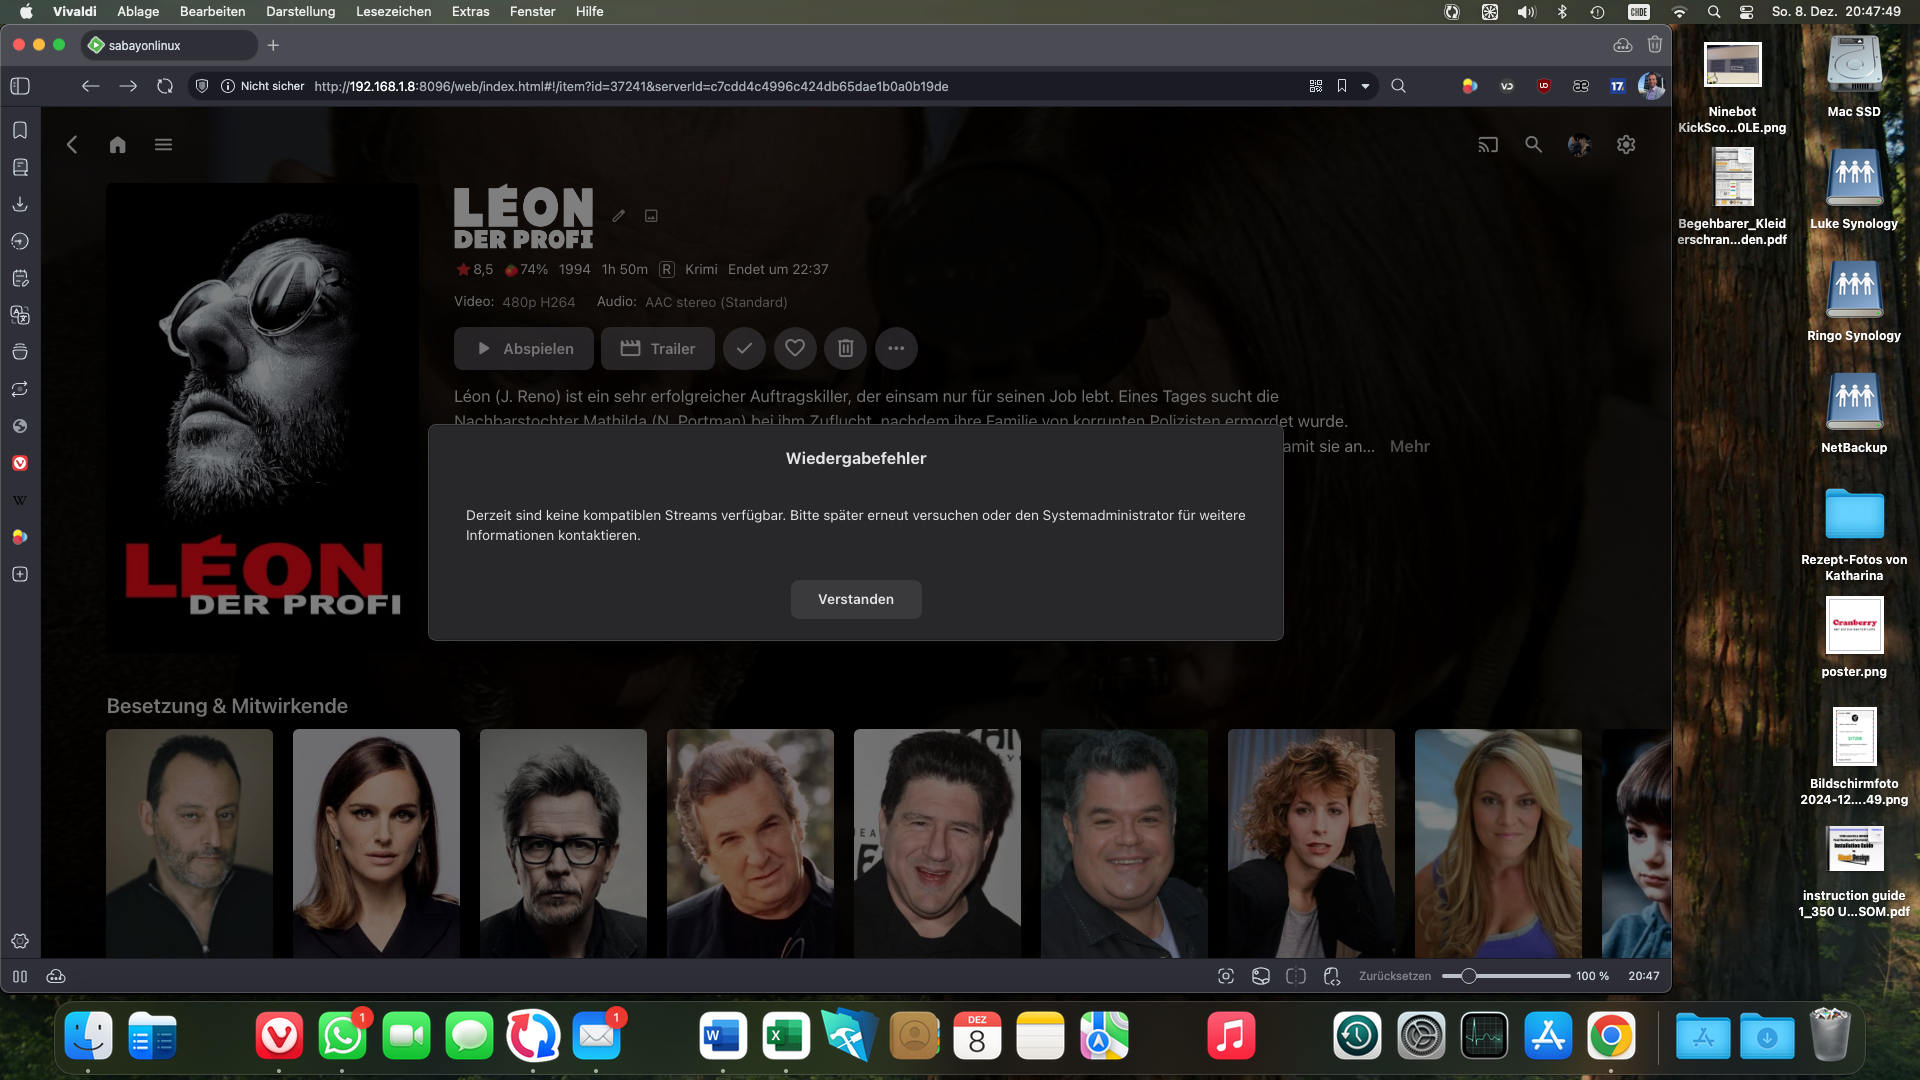Click the Jellyfin home icon

pyautogui.click(x=117, y=145)
